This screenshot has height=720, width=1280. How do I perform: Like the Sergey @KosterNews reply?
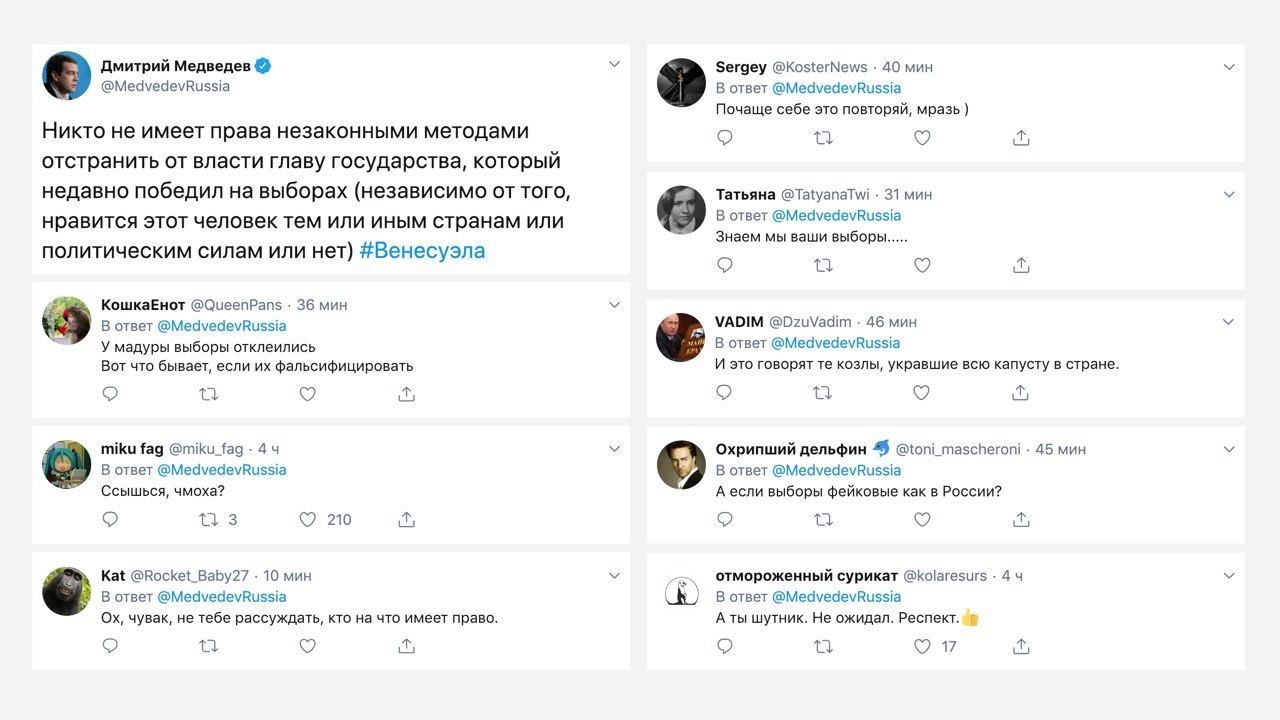(922, 138)
